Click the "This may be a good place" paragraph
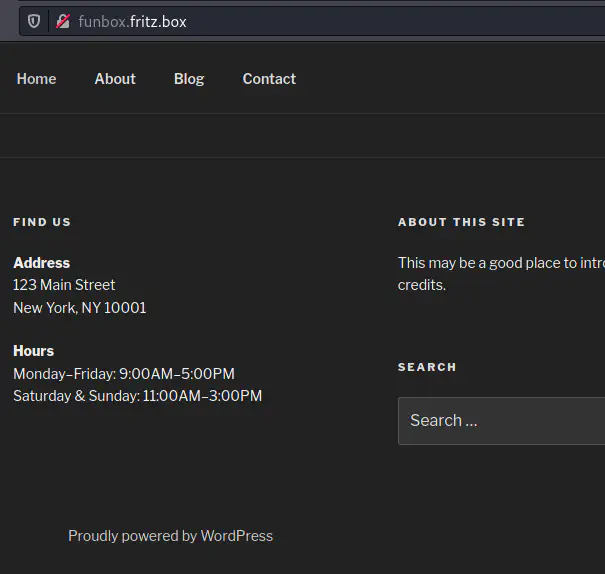605x574 pixels. (500, 263)
